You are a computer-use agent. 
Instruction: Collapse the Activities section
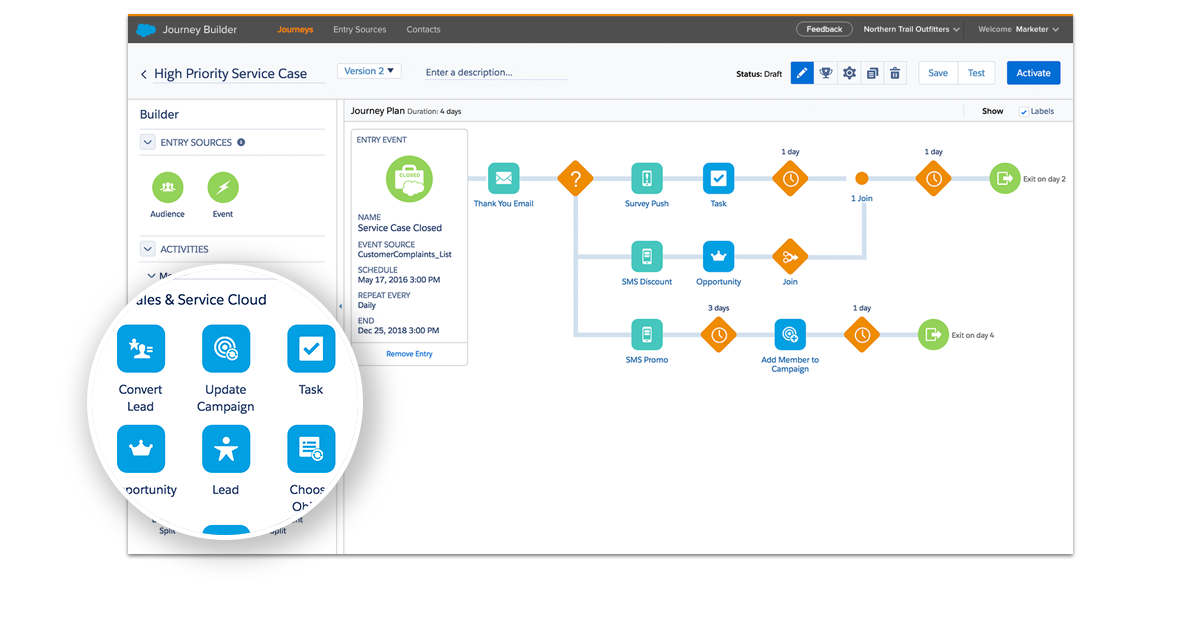click(147, 249)
